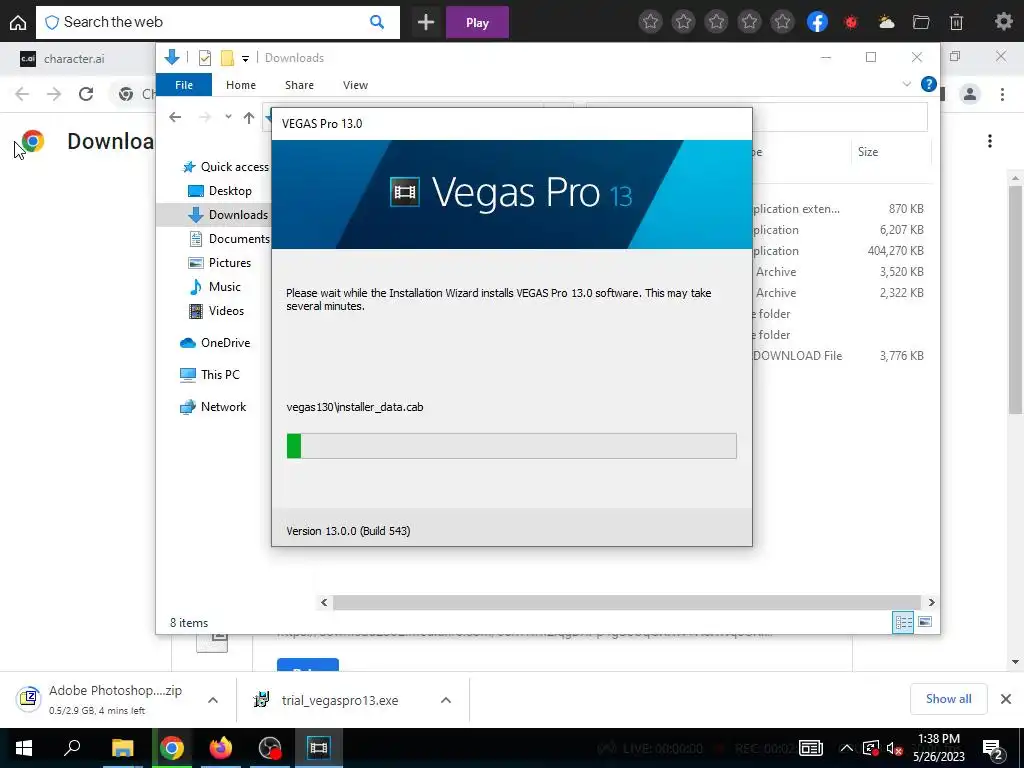
Task: Go to browser home page icon
Action: point(18,23)
